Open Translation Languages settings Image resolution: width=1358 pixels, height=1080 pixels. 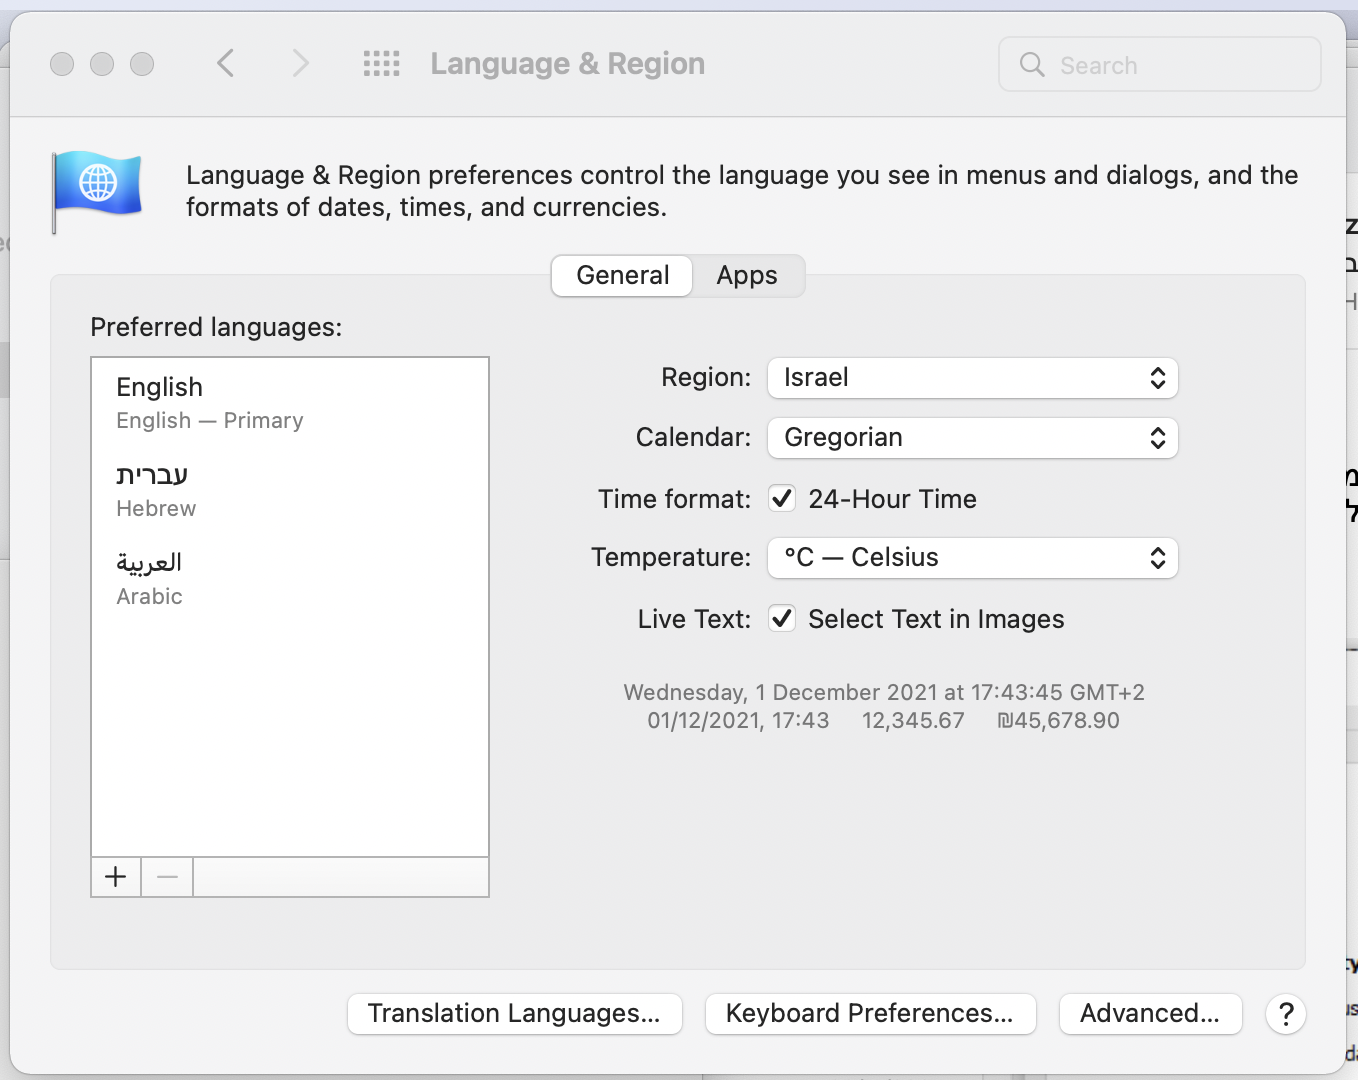[x=514, y=1014]
